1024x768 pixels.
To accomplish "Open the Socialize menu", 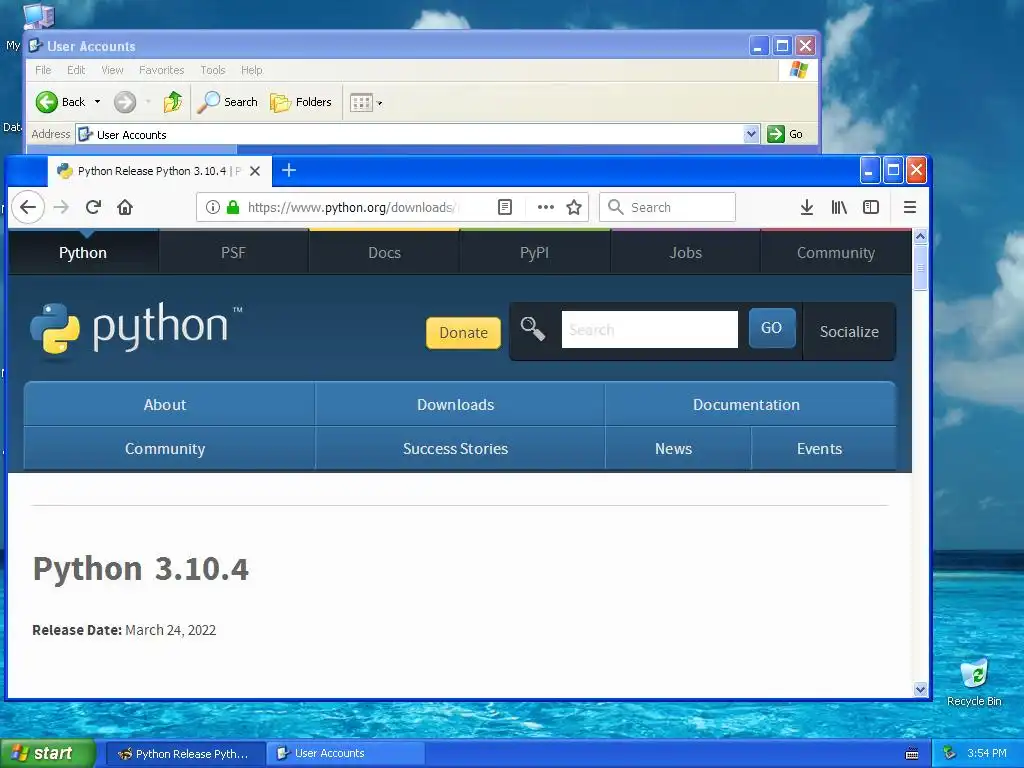I will tap(849, 332).
